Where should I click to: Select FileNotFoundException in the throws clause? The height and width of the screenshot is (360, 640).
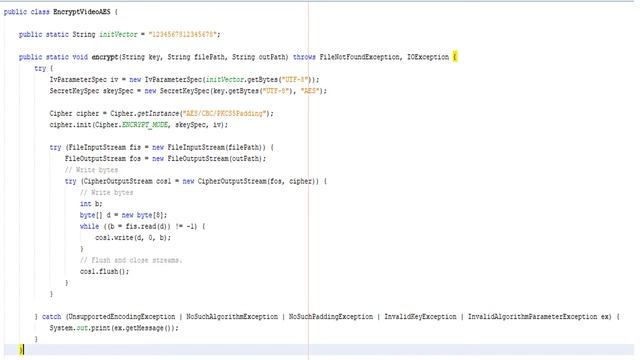pos(359,57)
